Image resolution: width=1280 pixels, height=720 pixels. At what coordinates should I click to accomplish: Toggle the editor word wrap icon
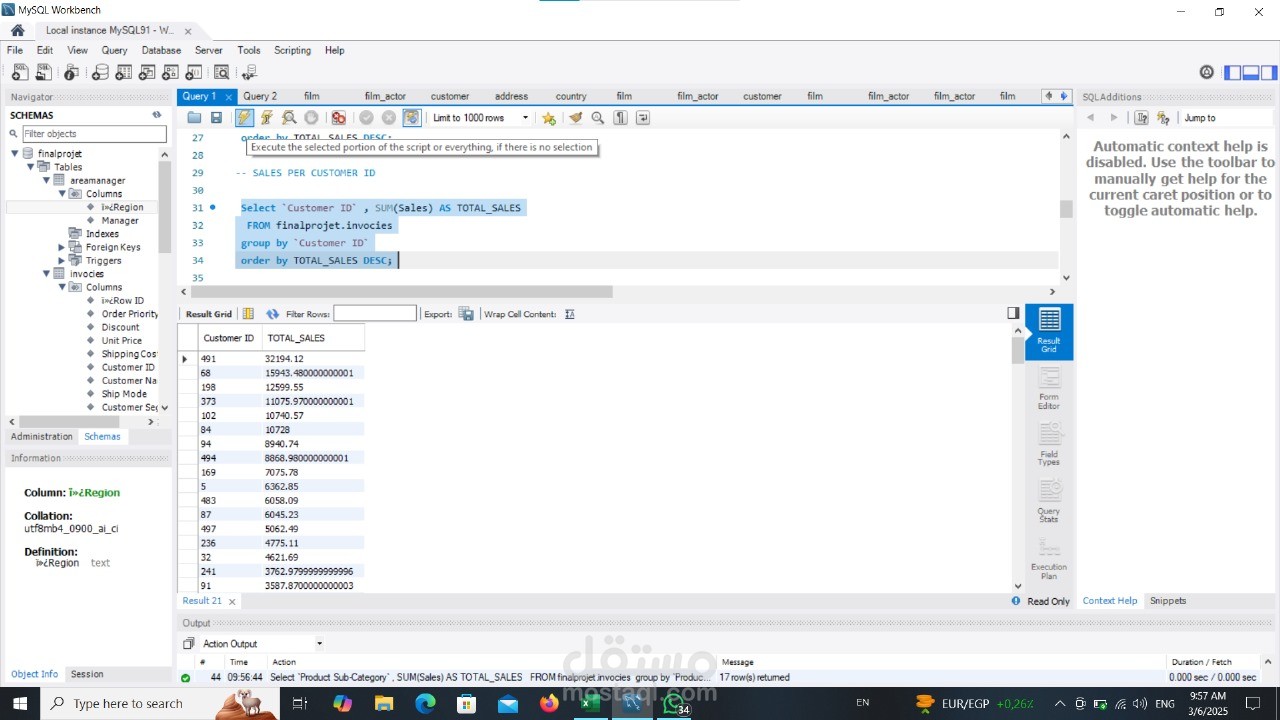click(x=642, y=118)
